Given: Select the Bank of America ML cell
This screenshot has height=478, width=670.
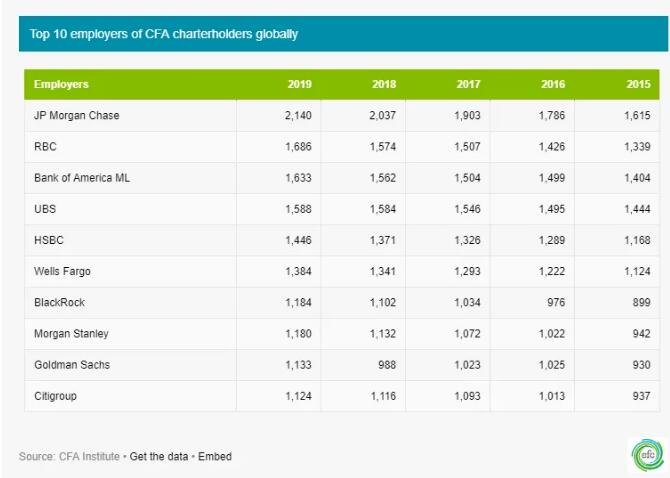Looking at the screenshot, I should (82, 178).
